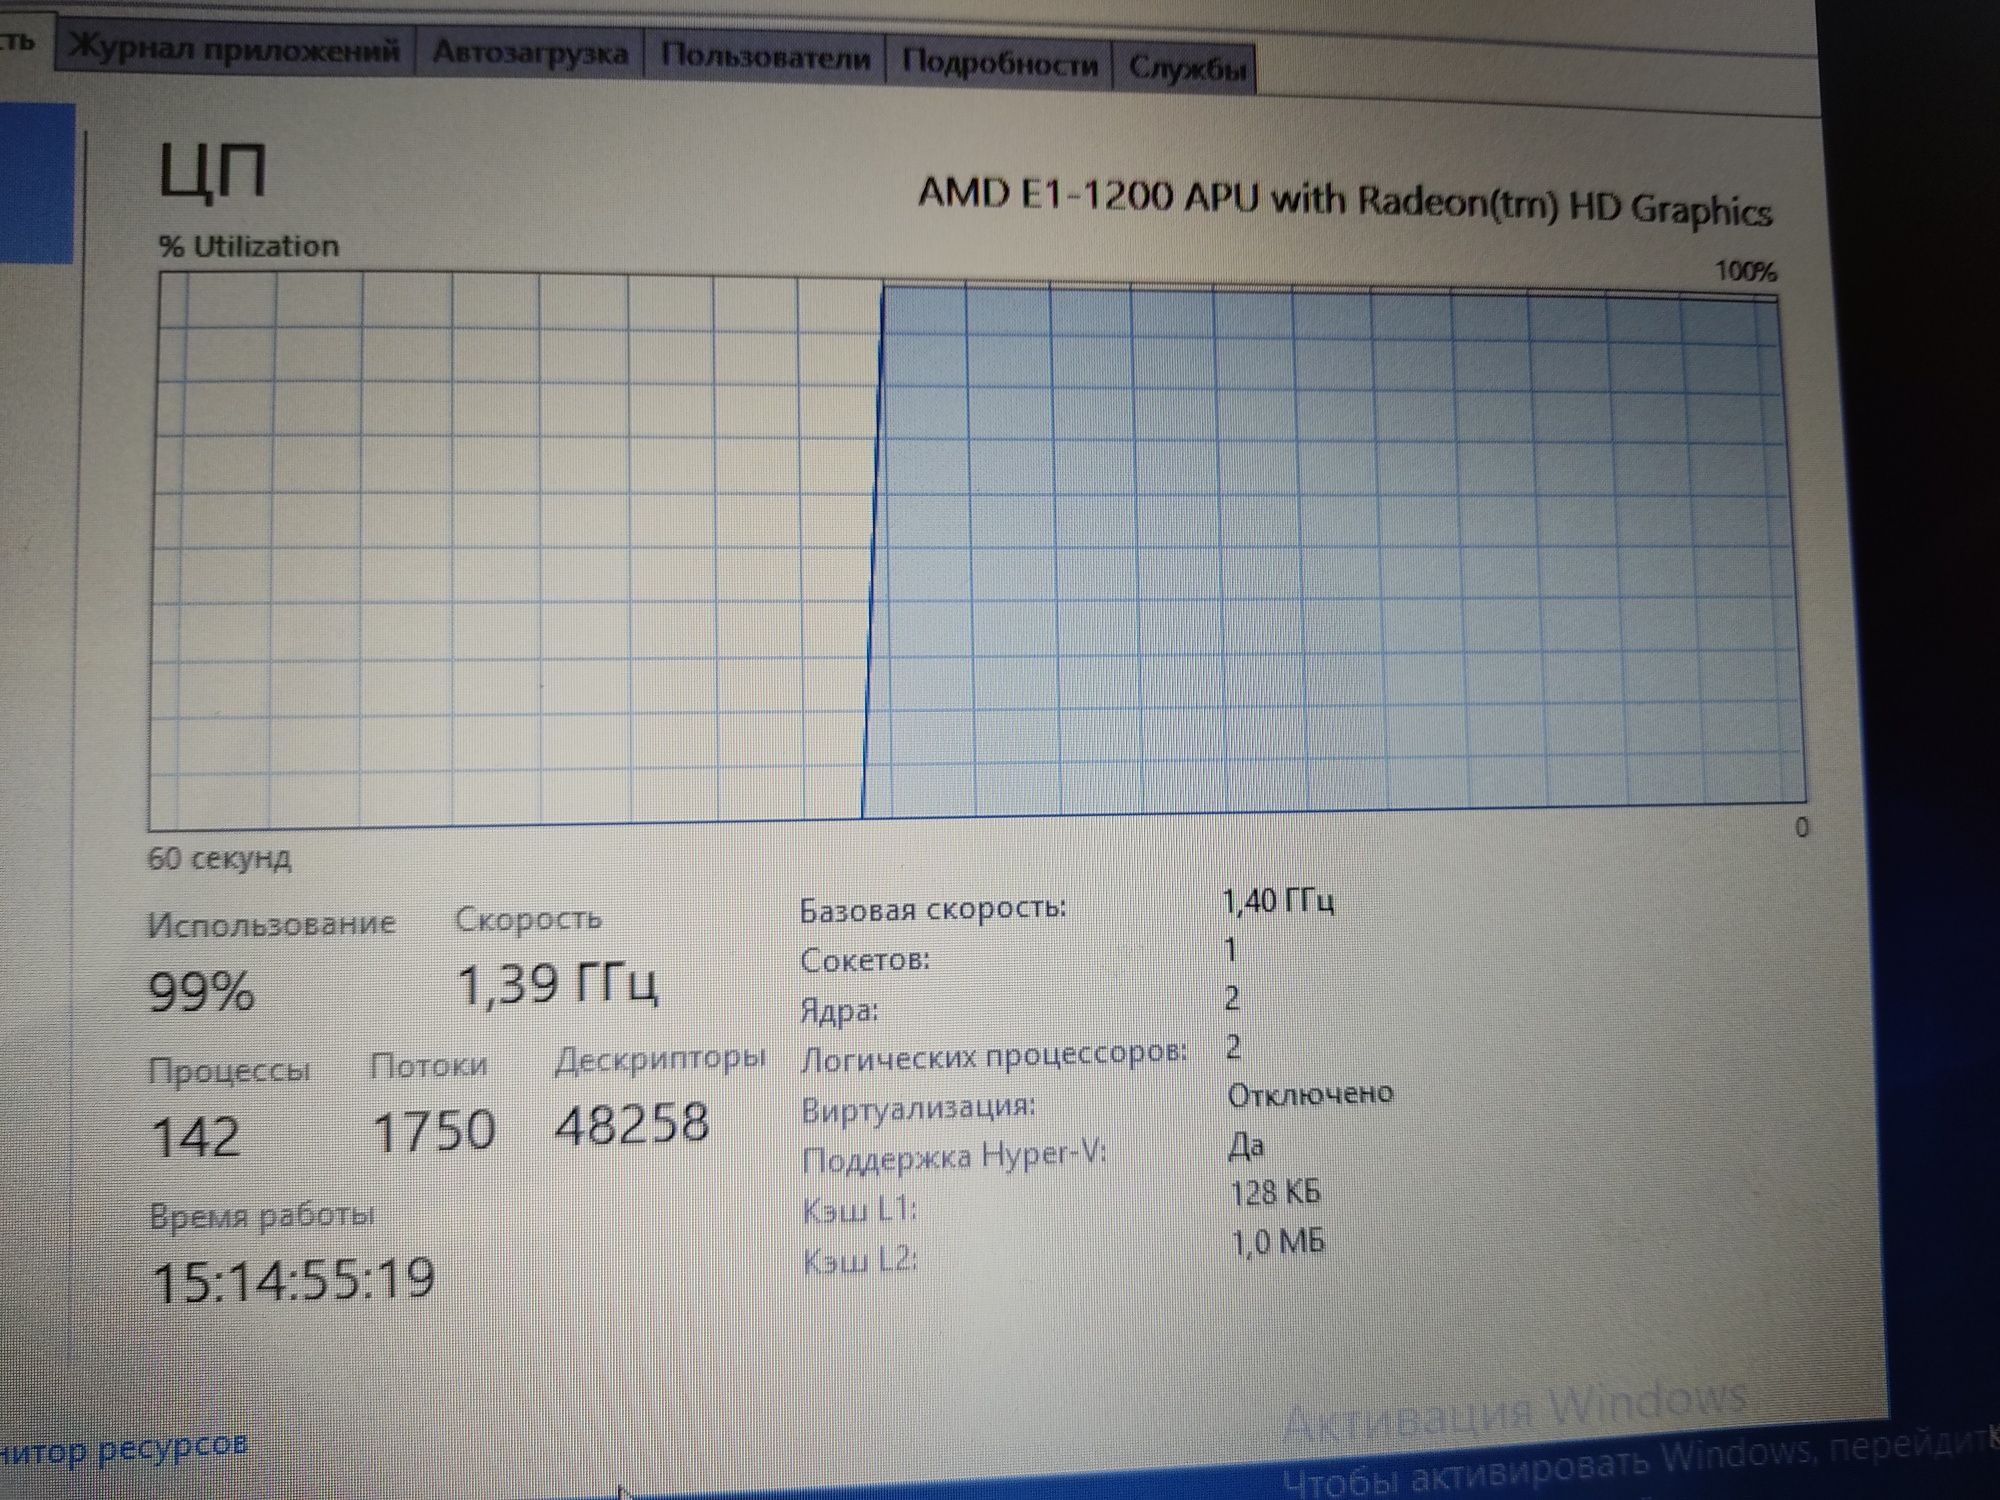
Task: Click the 1,39 ГГц speed value
Action: point(557,984)
